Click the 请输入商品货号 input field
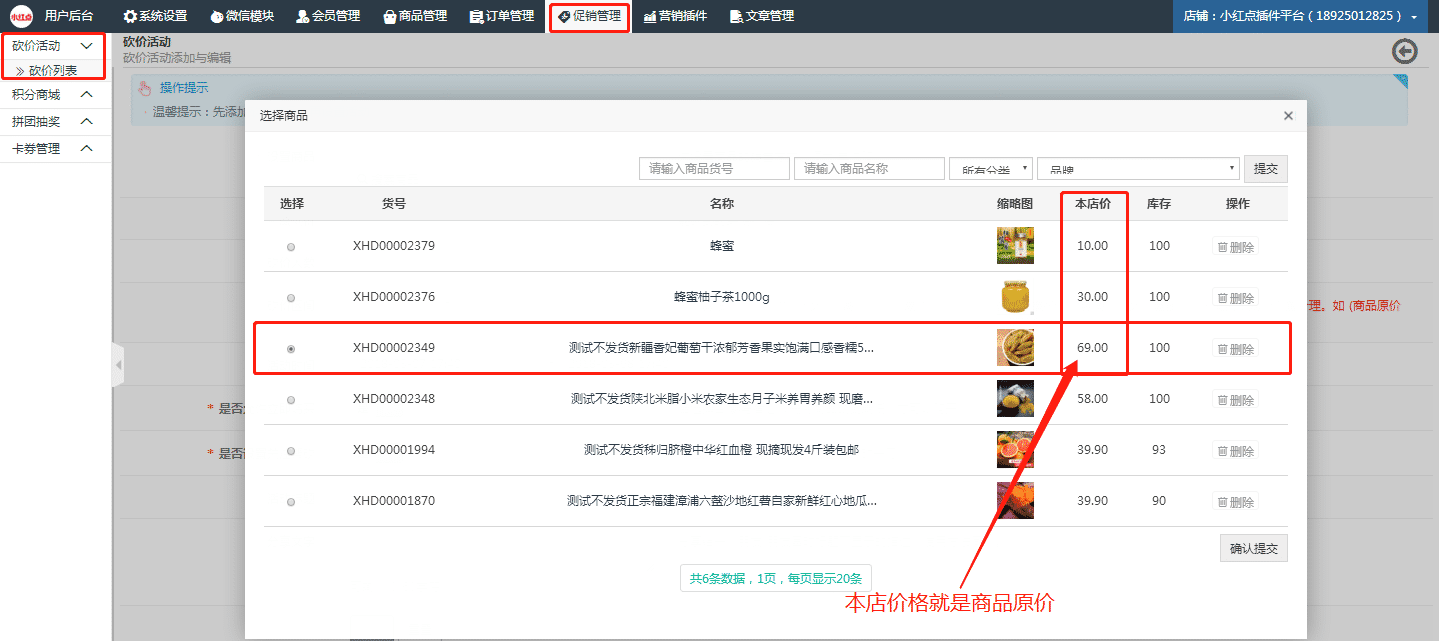This screenshot has width=1439, height=641. coord(714,169)
